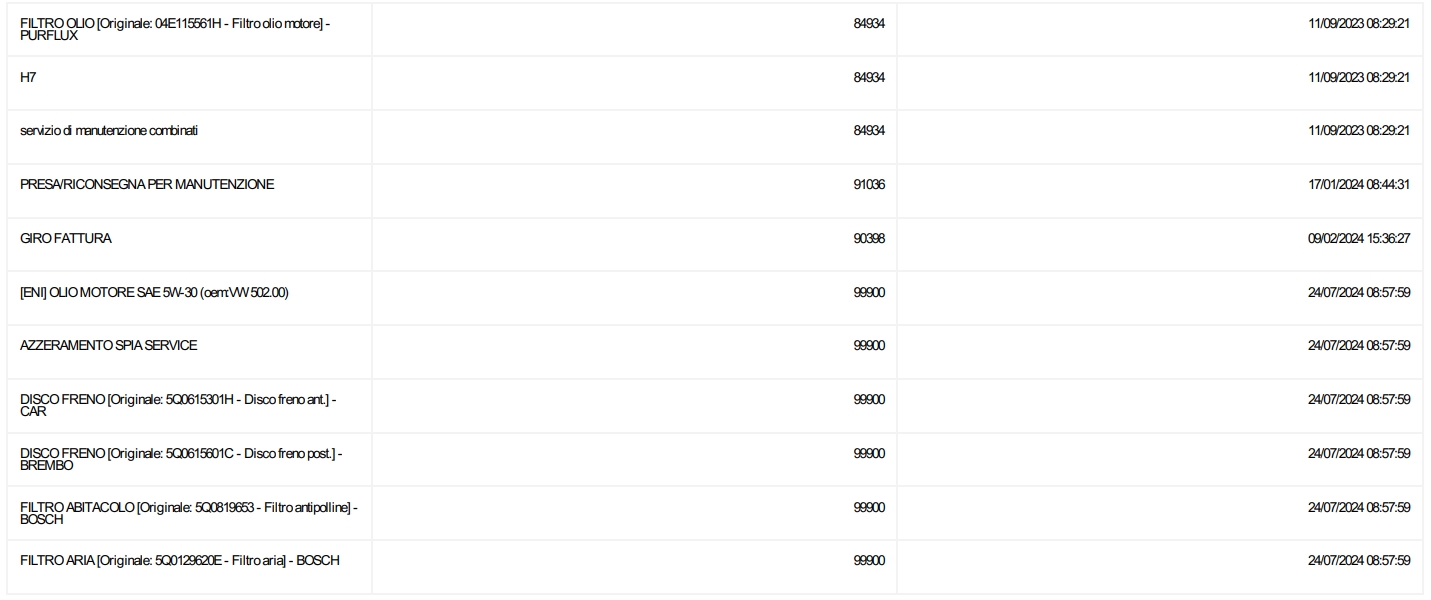Click mileage value 90398

tap(869, 238)
